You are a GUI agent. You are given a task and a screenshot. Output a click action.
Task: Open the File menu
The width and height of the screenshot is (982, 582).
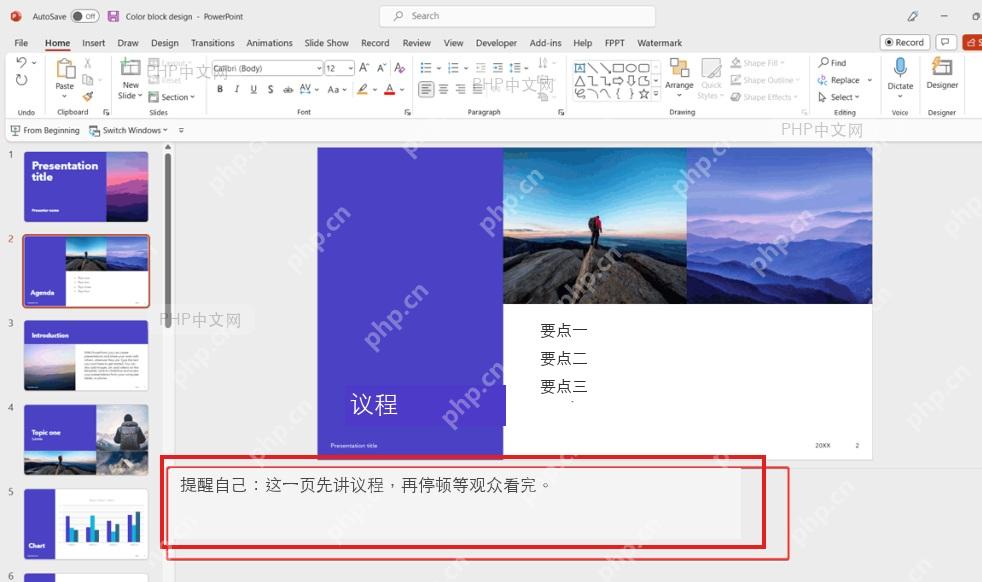pyautogui.click(x=21, y=43)
